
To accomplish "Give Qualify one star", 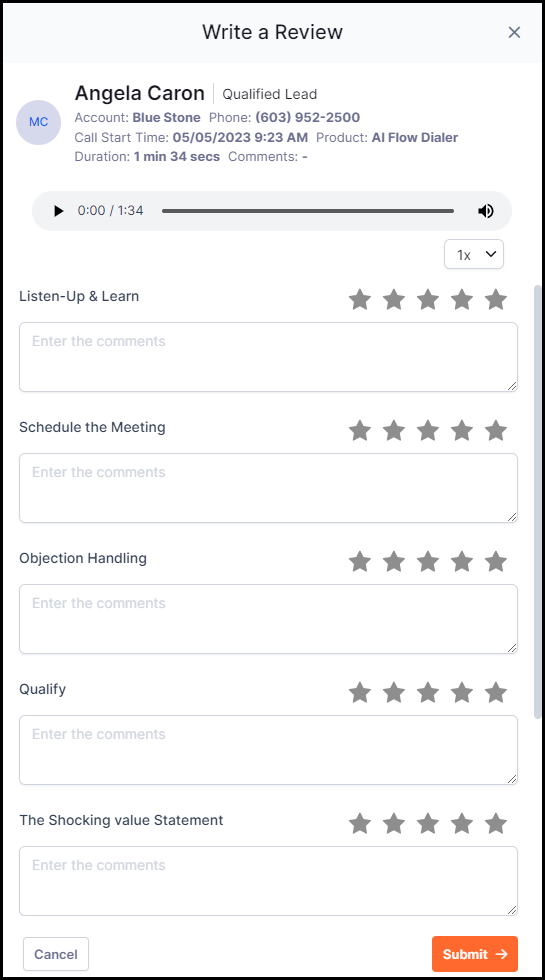I will click(x=360, y=692).
